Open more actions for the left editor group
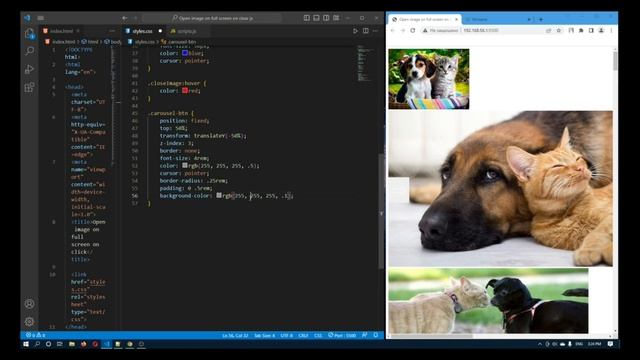This screenshot has width=640, height=360. [112, 31]
